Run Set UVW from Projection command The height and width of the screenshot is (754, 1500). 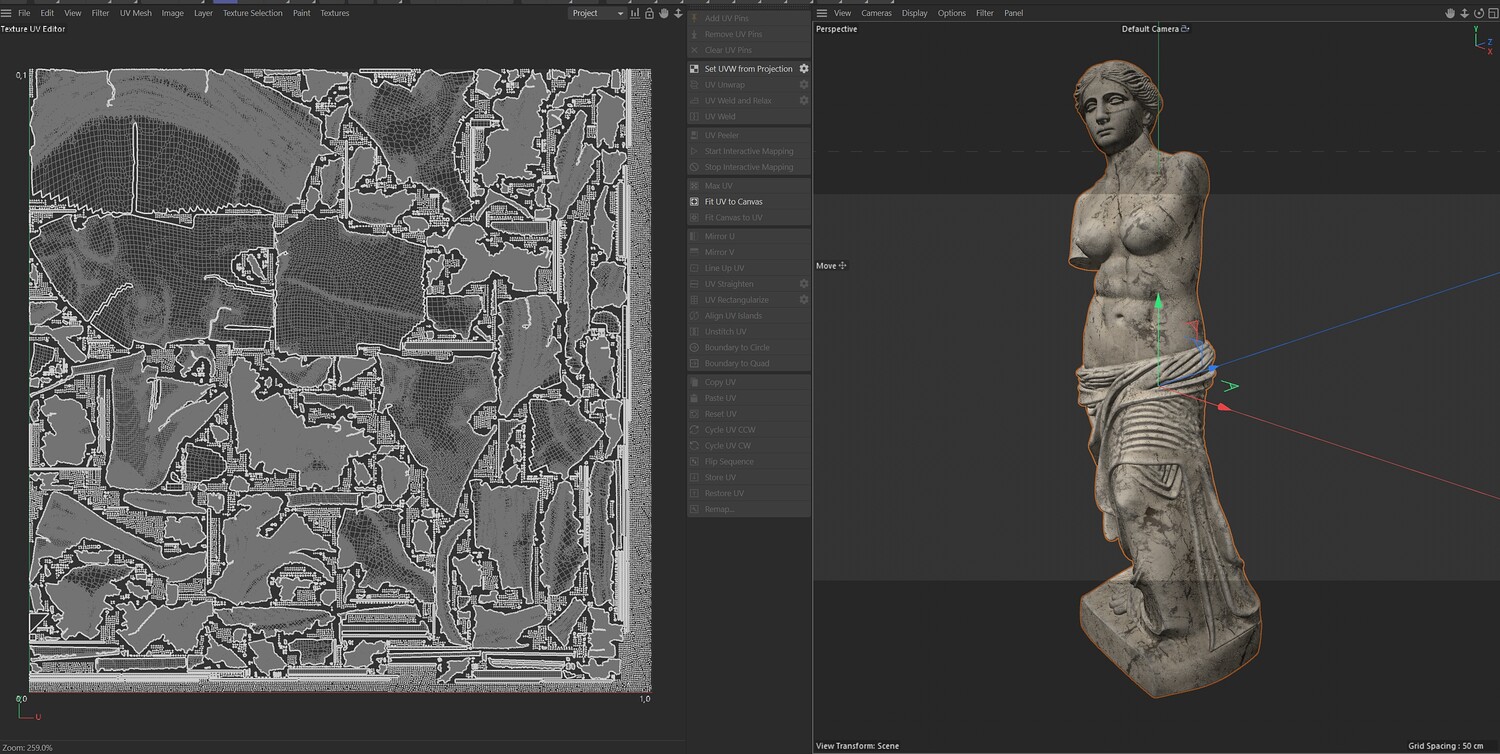pos(748,69)
